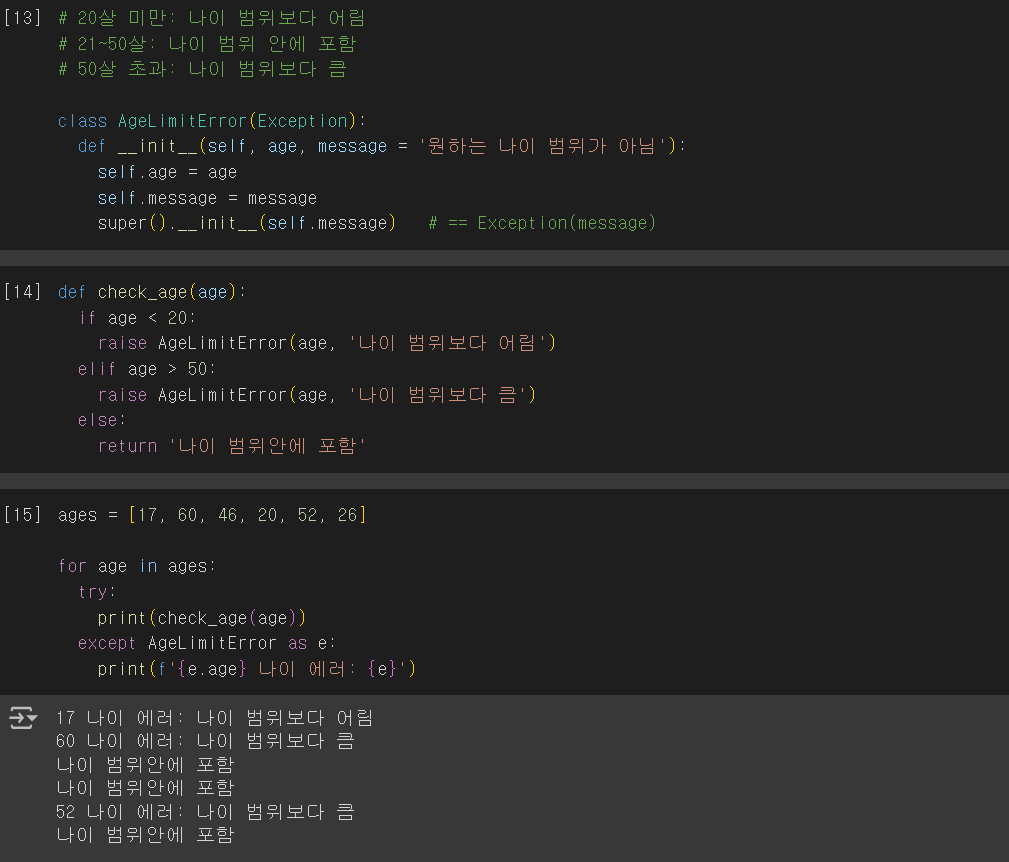This screenshot has height=862, width=1009.
Task: Click output line '17 나이 에러: 나이 범위보다 어림'
Action: [214, 718]
